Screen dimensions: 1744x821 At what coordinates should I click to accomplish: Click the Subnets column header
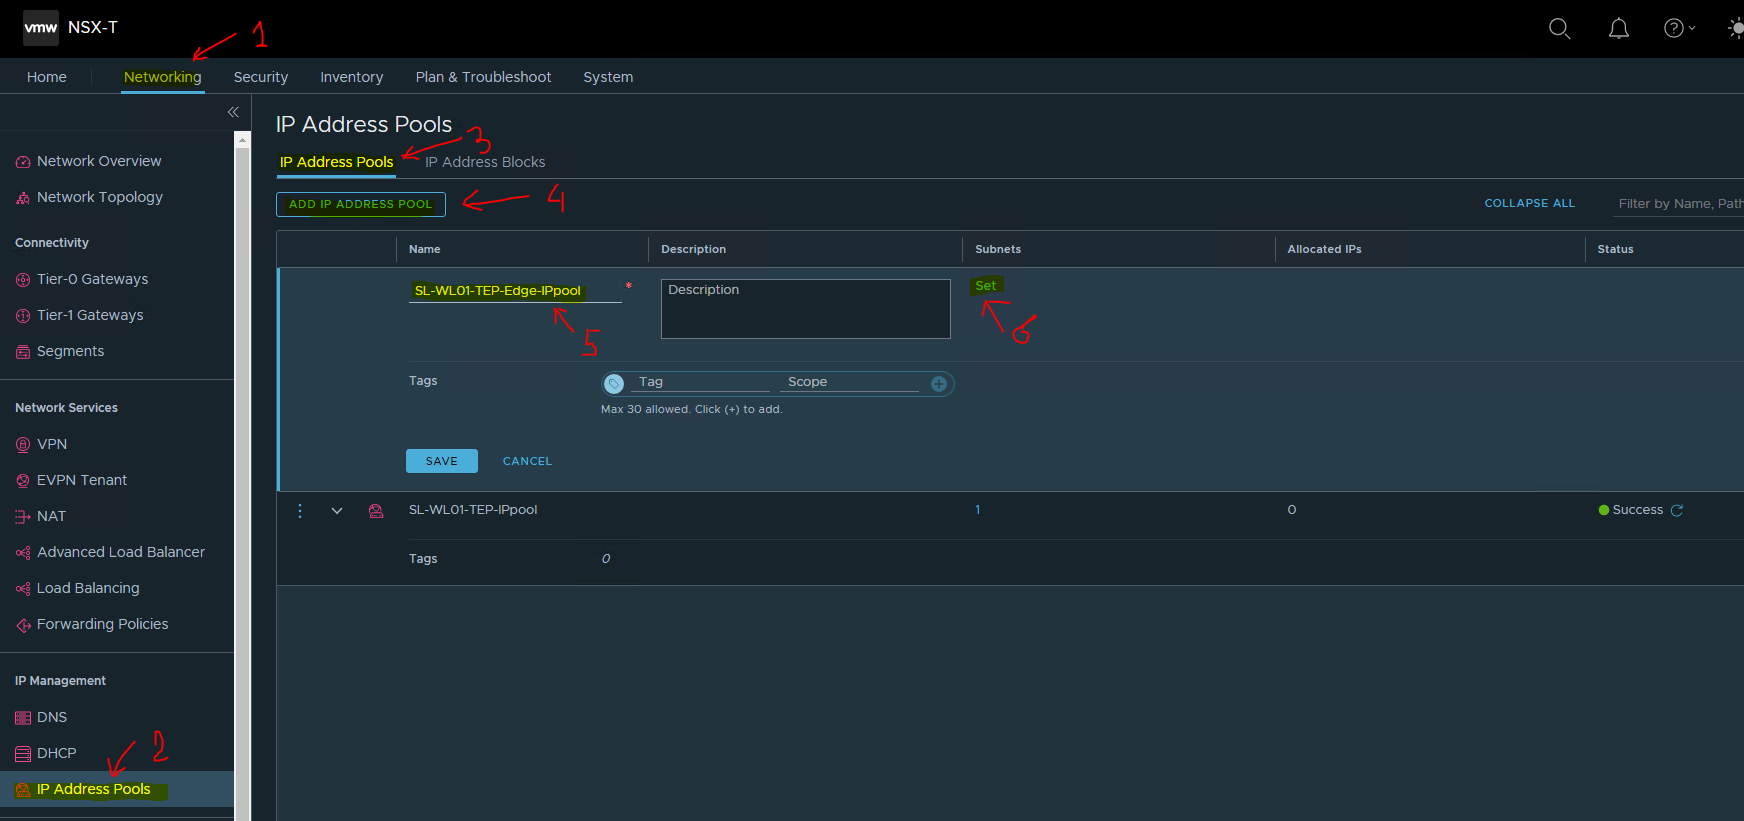(x=998, y=249)
